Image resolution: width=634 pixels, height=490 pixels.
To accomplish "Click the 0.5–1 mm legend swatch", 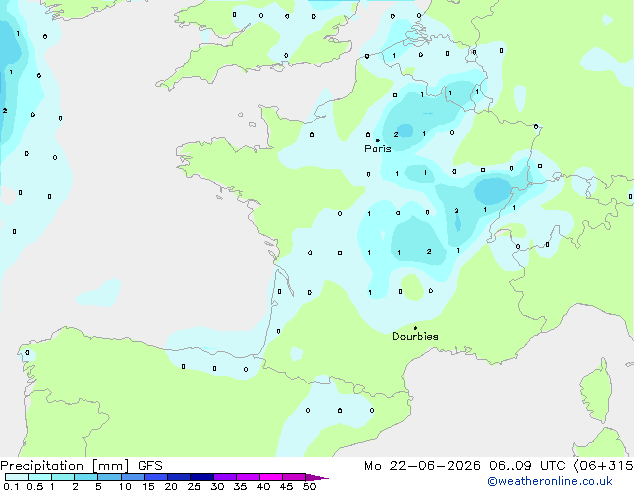I will (x=40, y=477).
